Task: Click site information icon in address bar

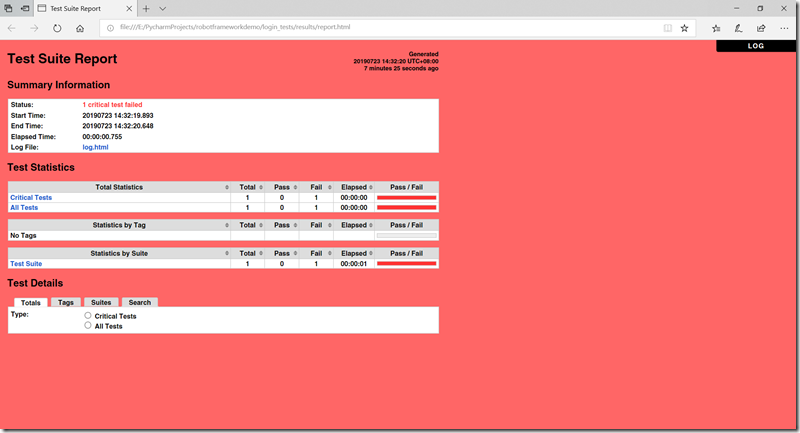Action: tap(110, 28)
